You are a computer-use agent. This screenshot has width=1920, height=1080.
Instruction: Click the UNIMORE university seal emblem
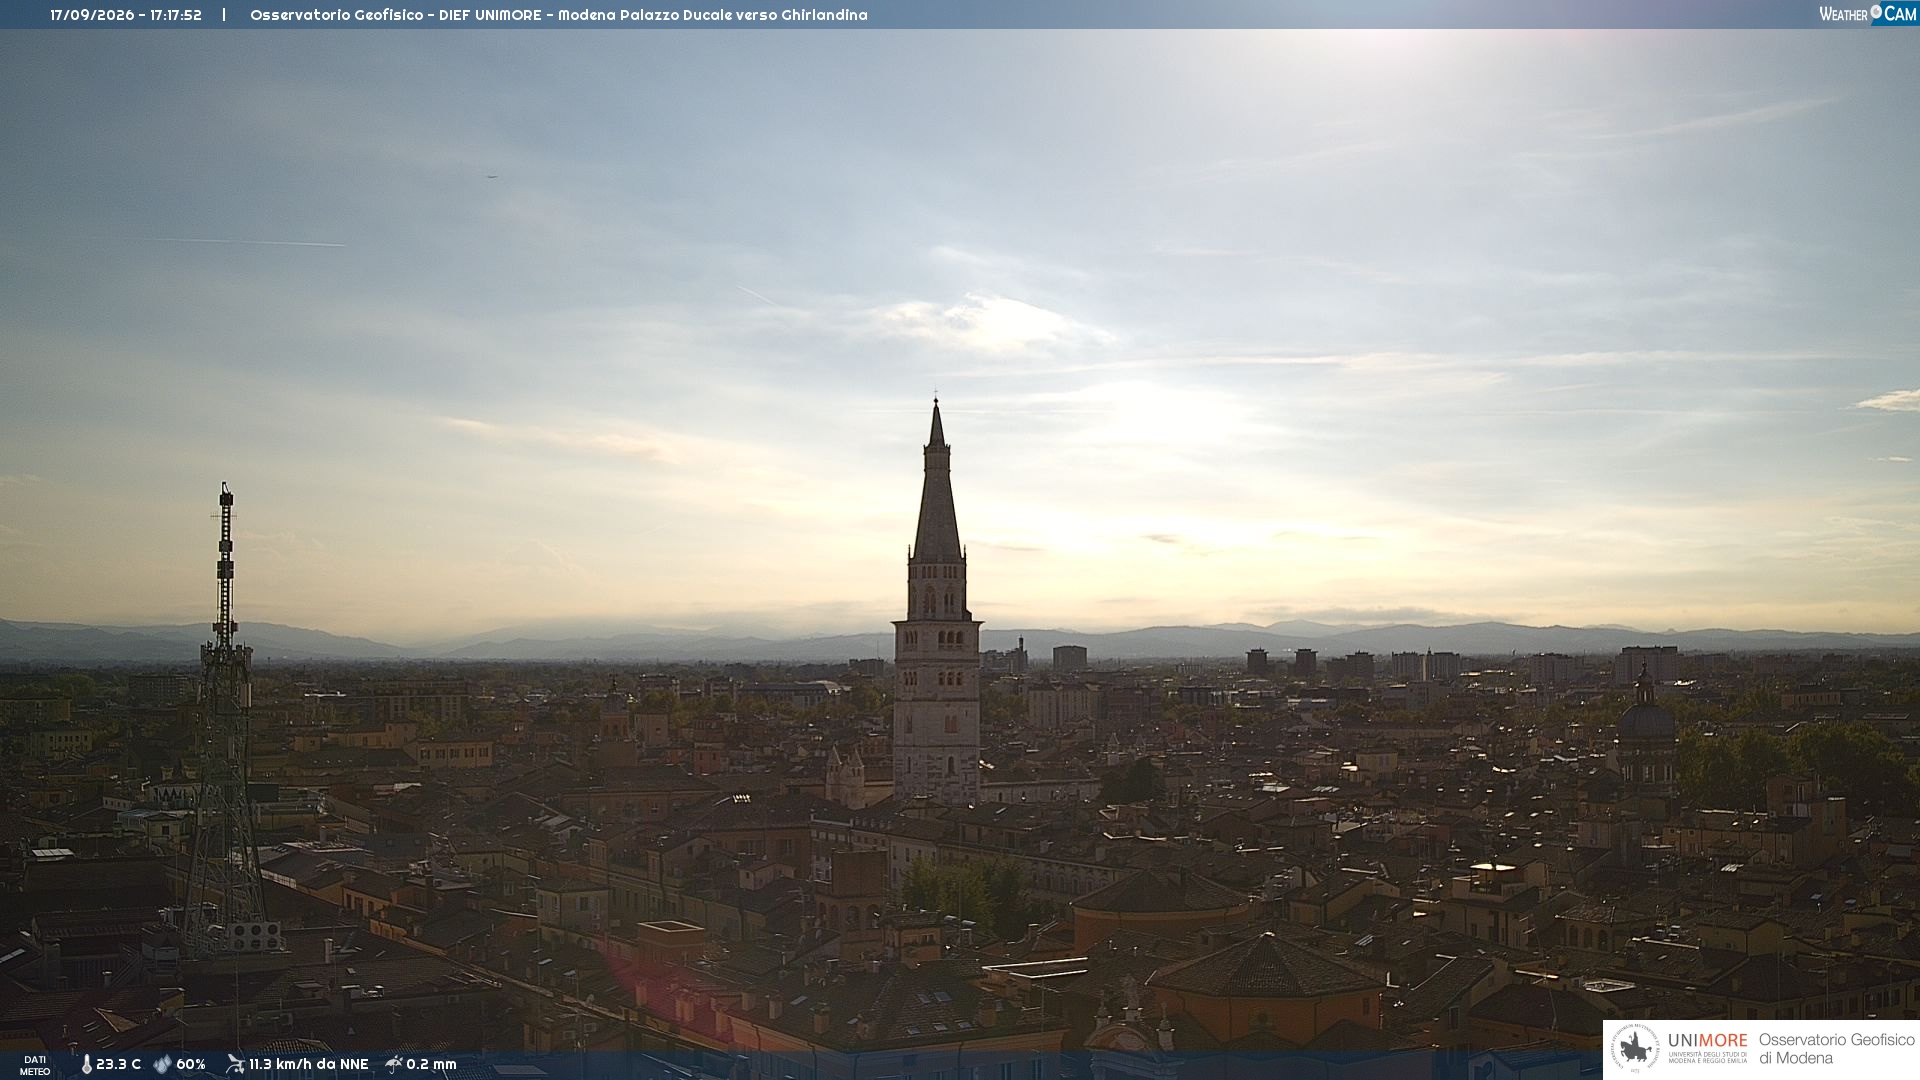[x=1635, y=1049]
